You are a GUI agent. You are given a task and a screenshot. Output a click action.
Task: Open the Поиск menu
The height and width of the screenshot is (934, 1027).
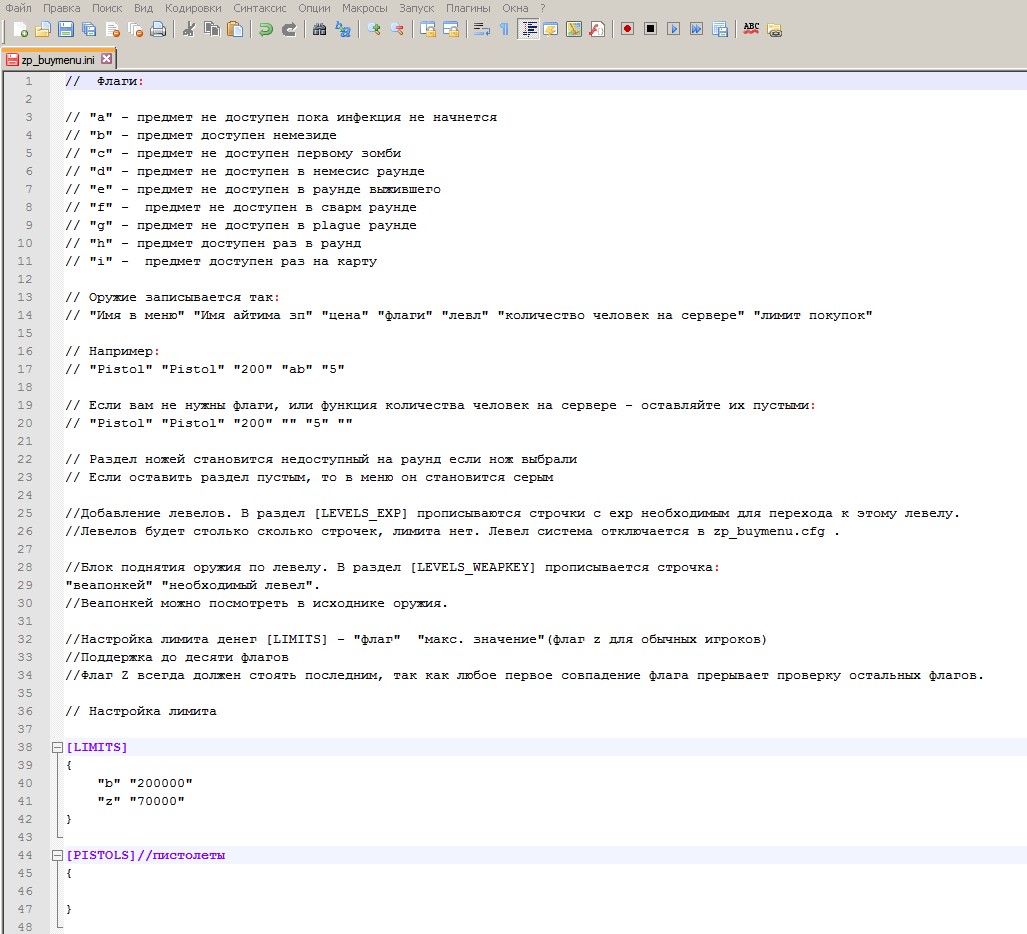coord(107,8)
